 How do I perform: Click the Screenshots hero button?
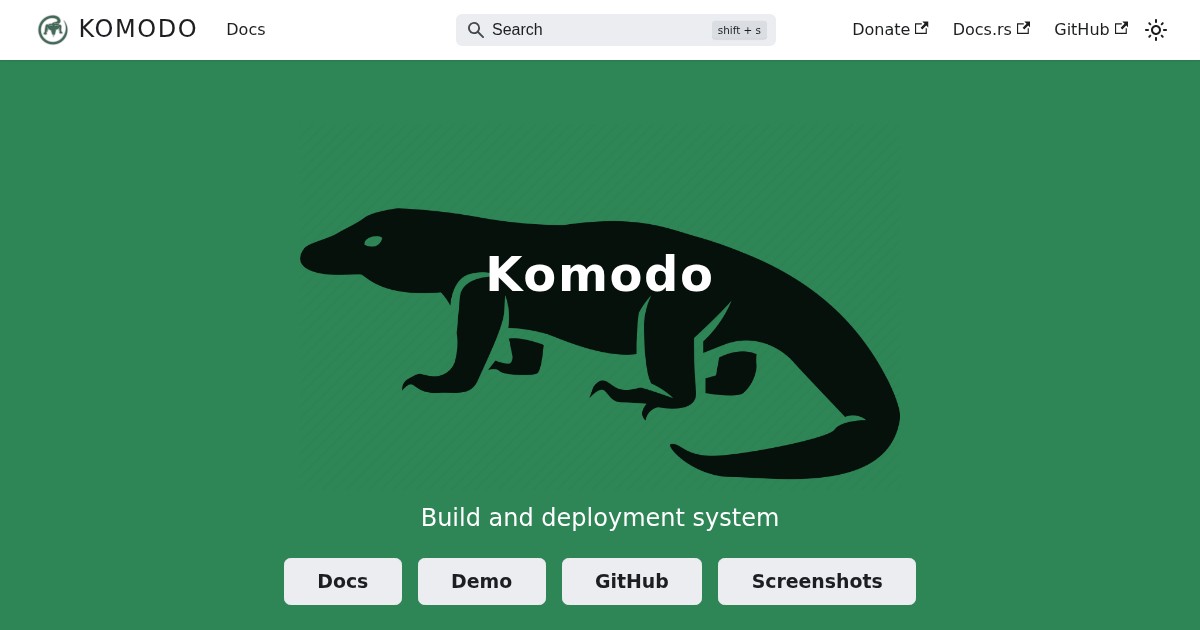click(817, 581)
